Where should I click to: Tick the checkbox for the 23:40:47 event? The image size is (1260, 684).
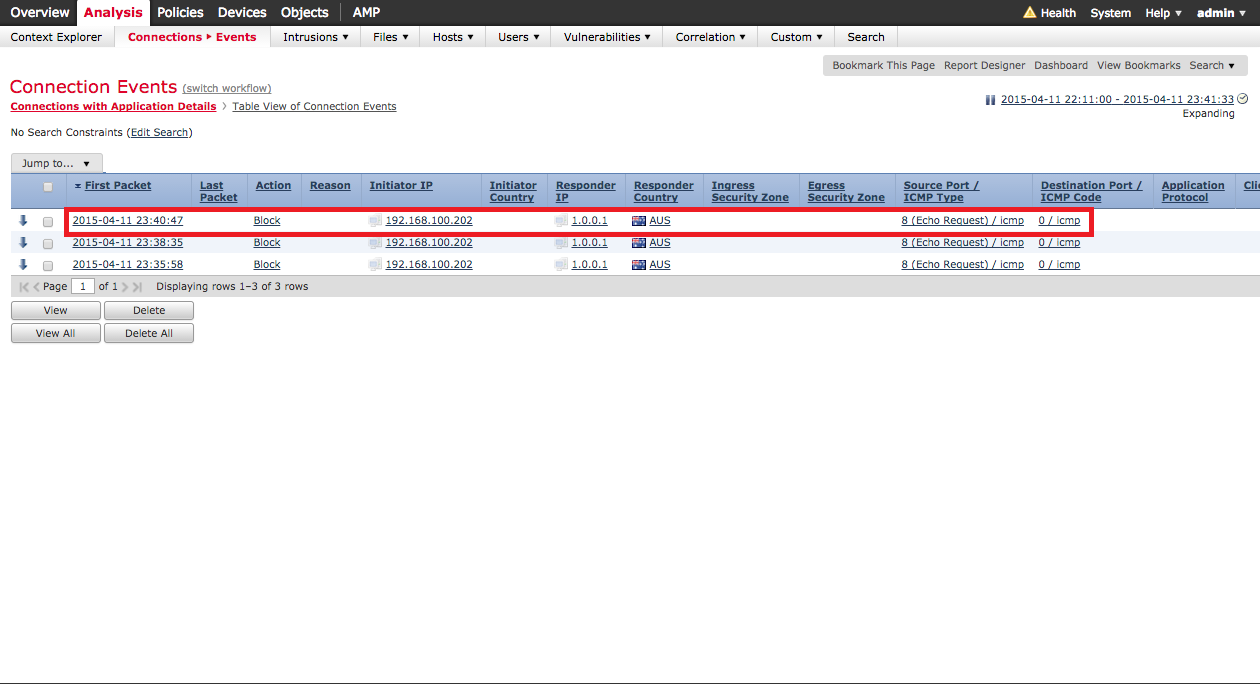pyautogui.click(x=48, y=222)
